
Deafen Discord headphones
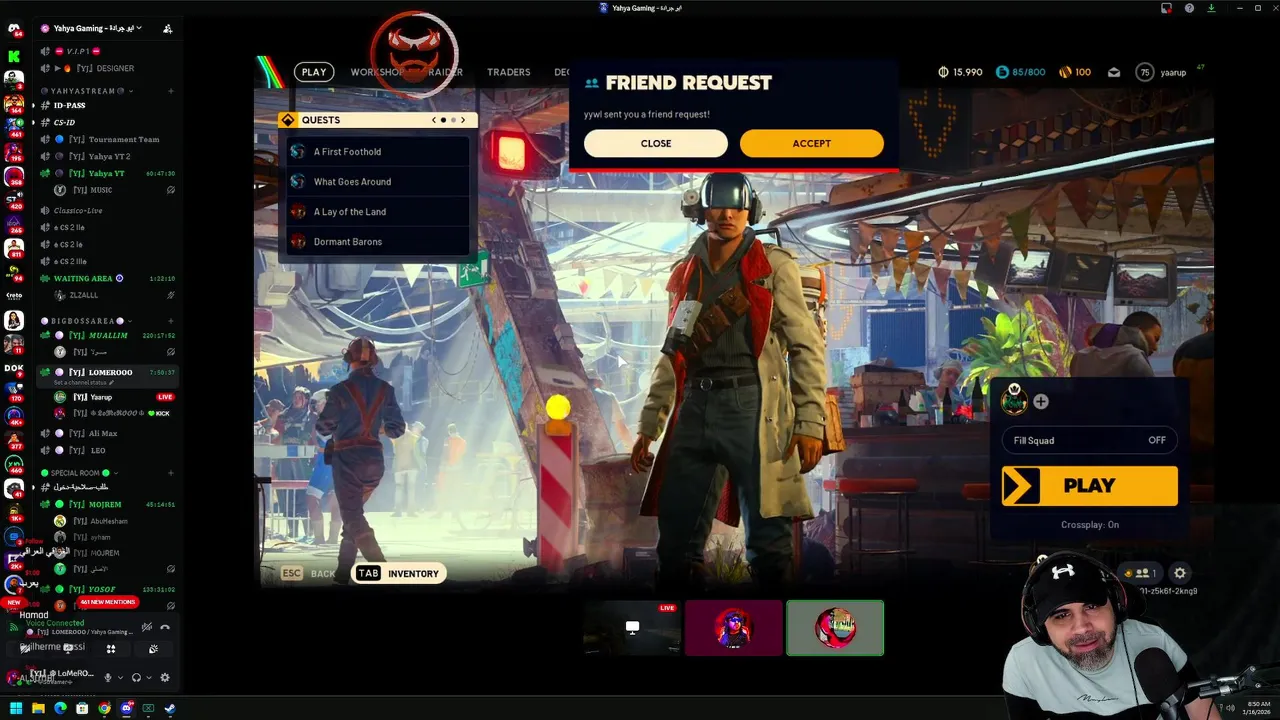click(136, 677)
